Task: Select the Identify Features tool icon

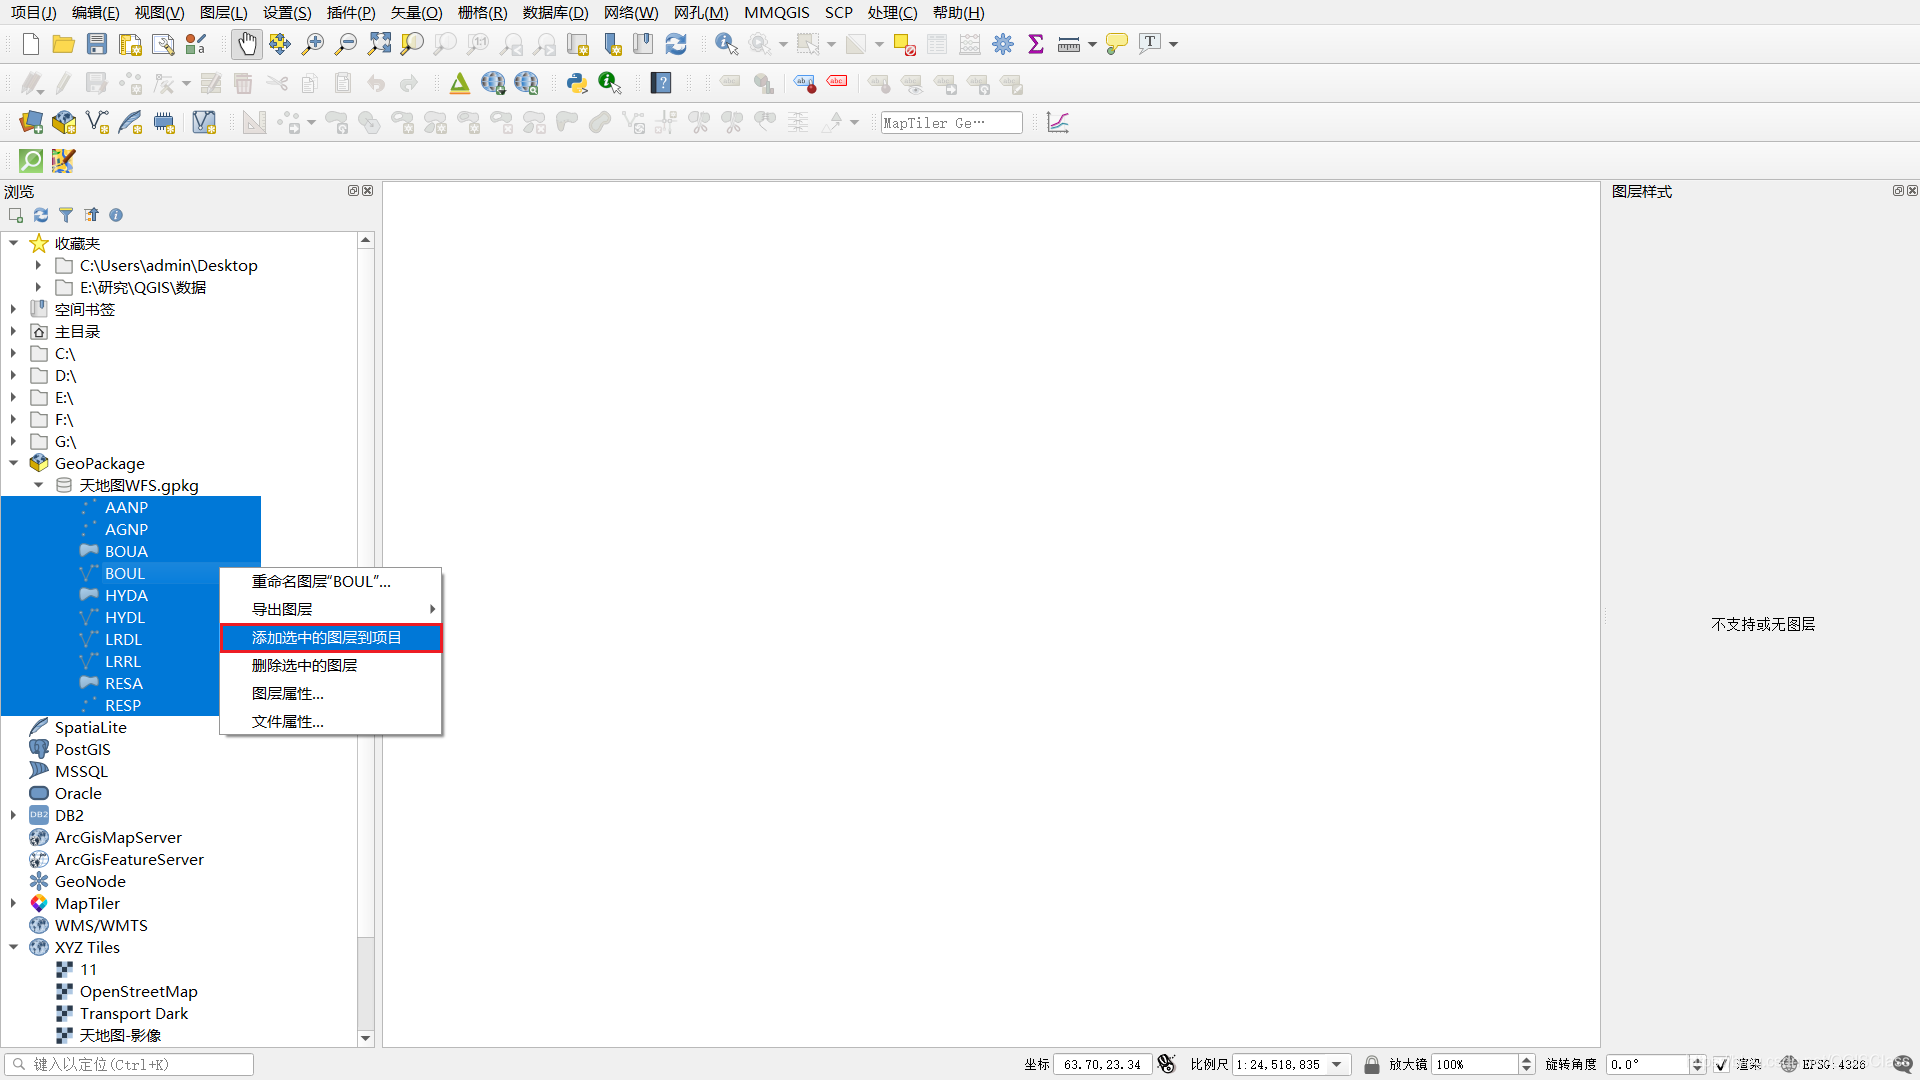Action: click(725, 44)
